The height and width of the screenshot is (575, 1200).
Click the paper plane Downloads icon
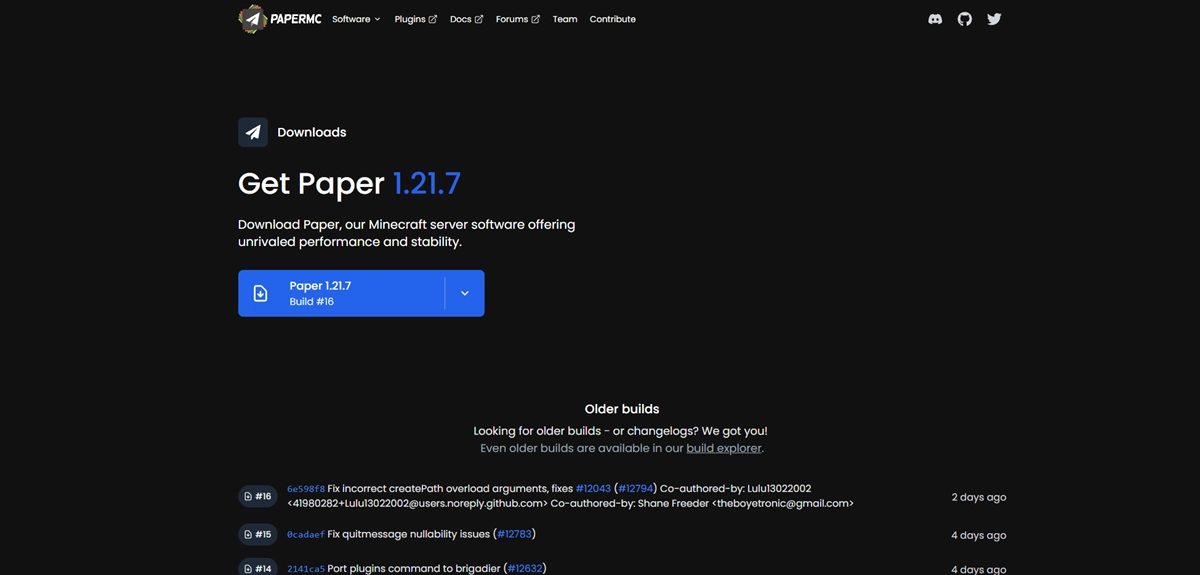[x=253, y=132]
